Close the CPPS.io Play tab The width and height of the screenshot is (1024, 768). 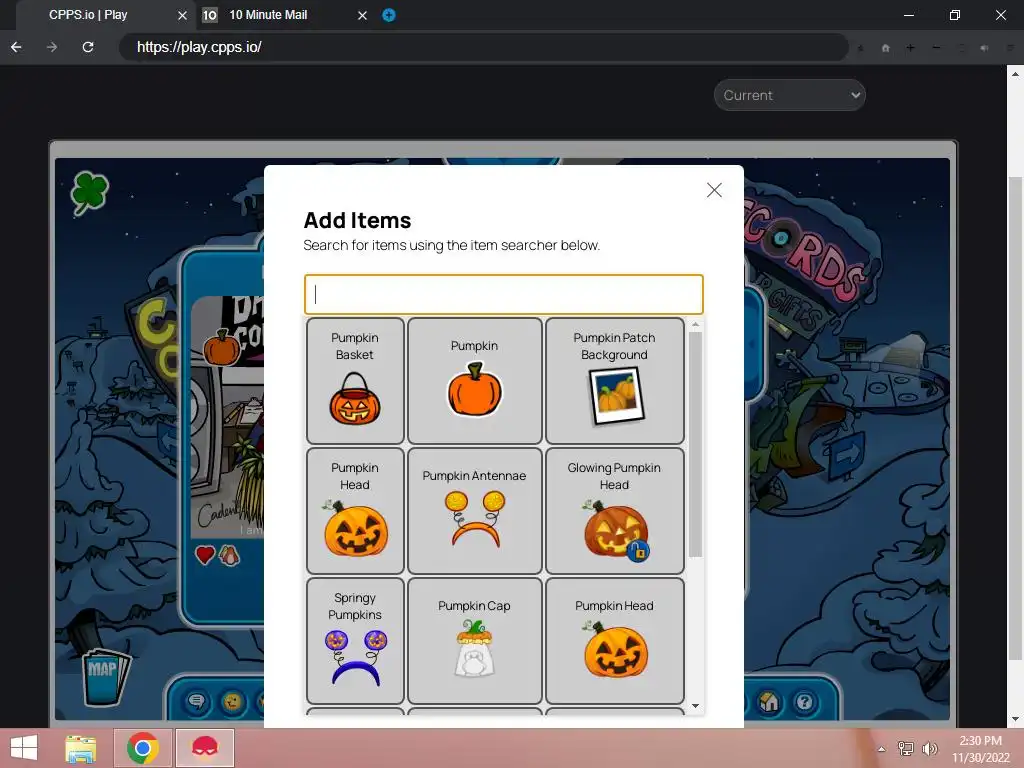pyautogui.click(x=182, y=15)
